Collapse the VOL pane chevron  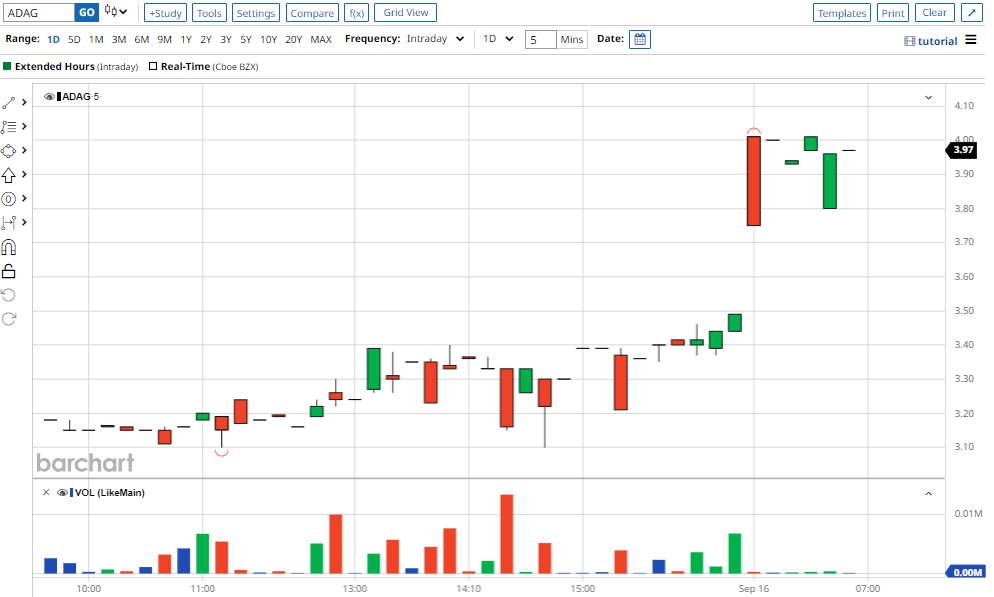pyautogui.click(x=928, y=494)
